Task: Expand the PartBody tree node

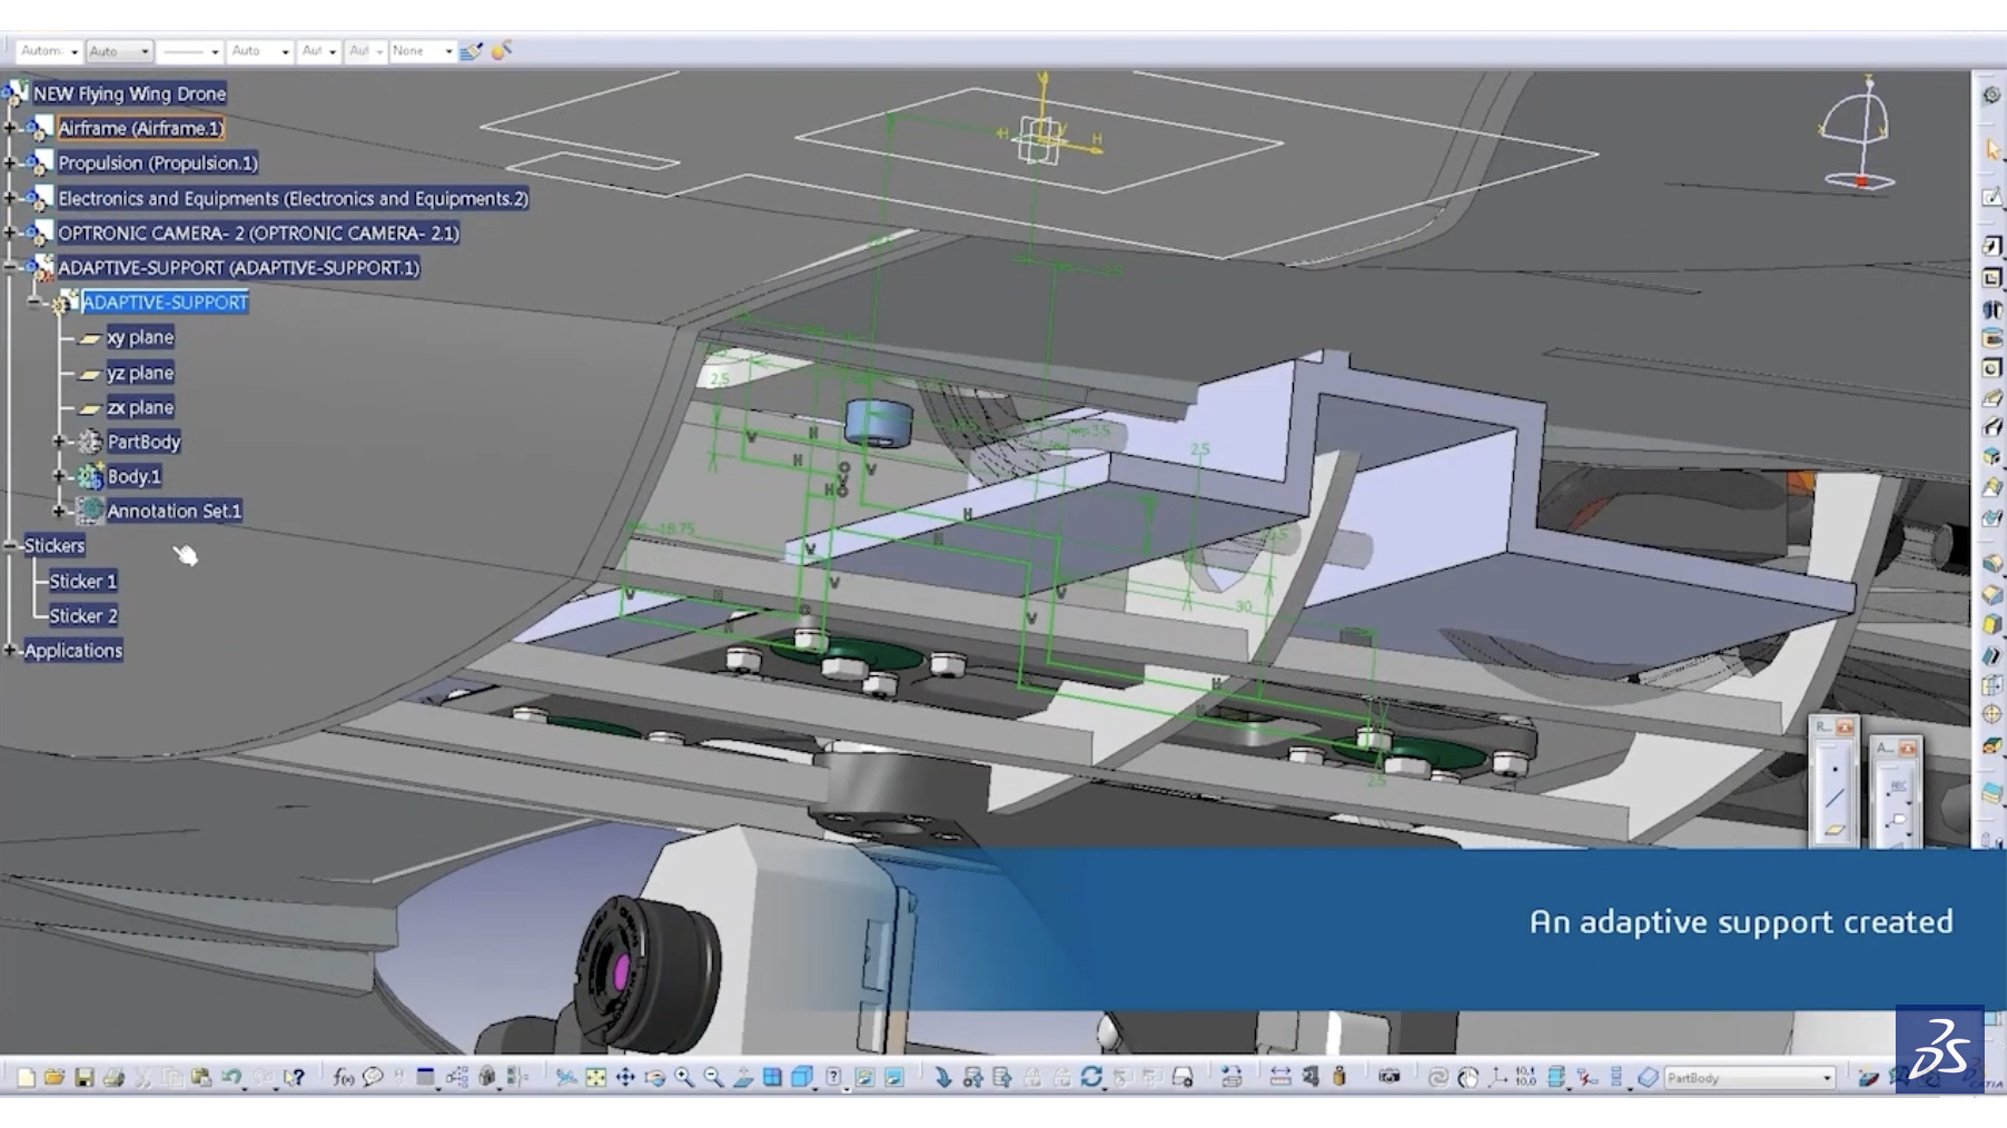Action: (58, 441)
